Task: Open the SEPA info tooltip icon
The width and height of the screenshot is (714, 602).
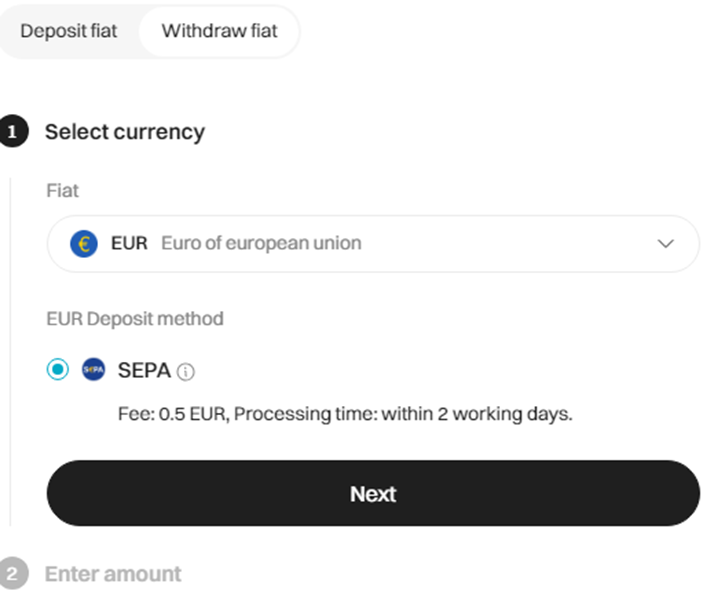Action: point(186,372)
